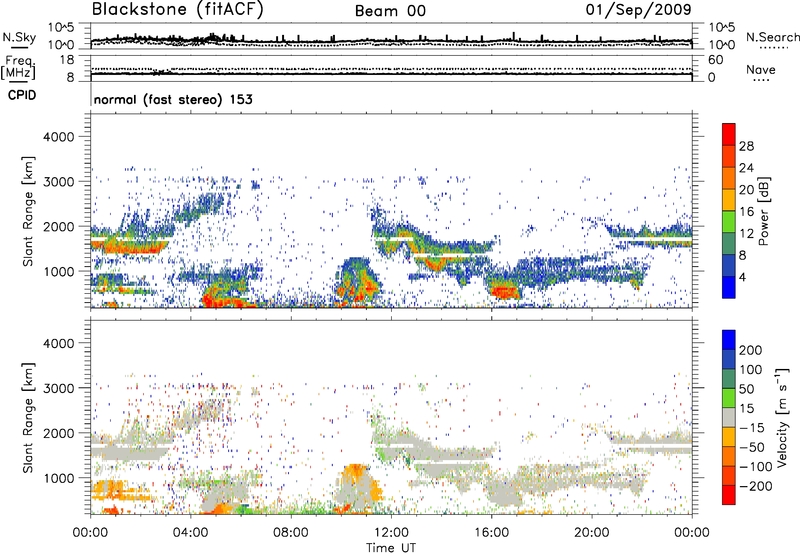Click the left '10^5' noise axis tick
Screen dimensions: 800x554
click(61, 27)
